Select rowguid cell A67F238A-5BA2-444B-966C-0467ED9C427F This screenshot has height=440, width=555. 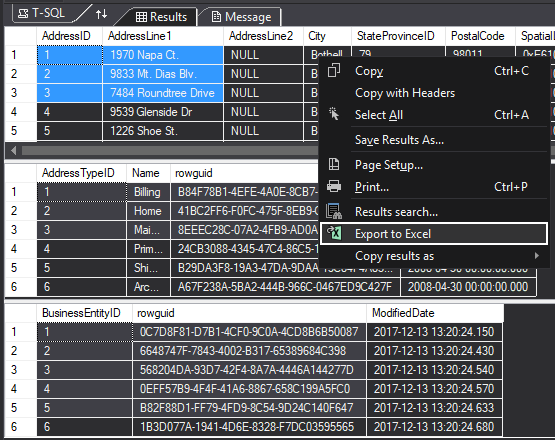click(x=285, y=287)
